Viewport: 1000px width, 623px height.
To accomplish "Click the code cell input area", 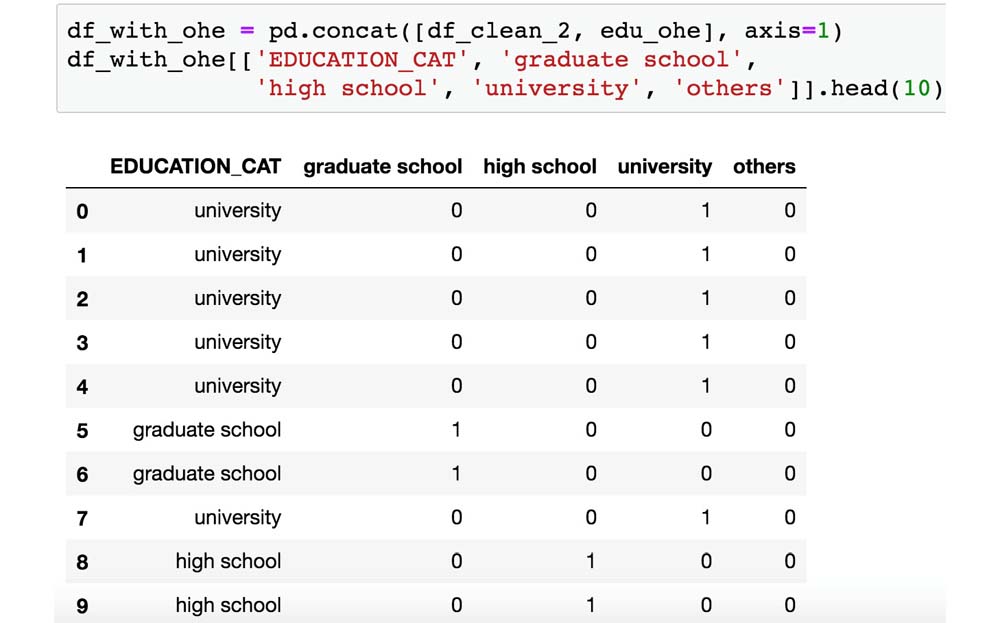I will pyautogui.click(x=500, y=59).
